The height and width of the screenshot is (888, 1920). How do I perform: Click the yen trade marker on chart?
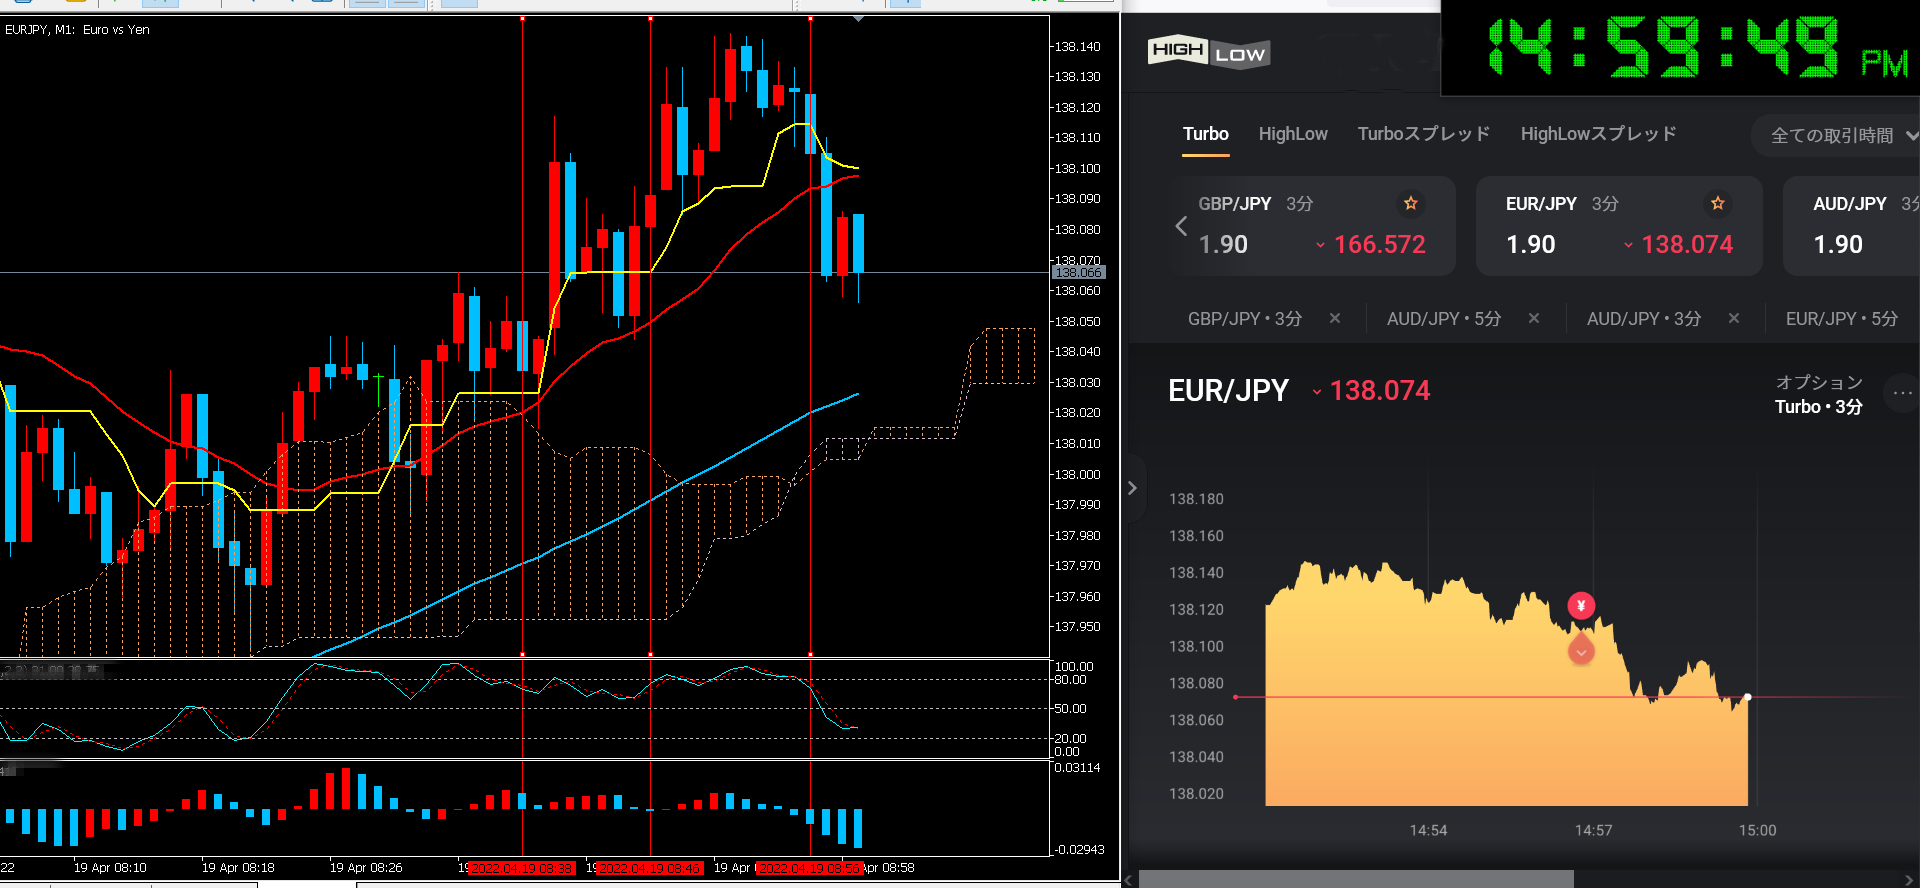(x=1580, y=606)
